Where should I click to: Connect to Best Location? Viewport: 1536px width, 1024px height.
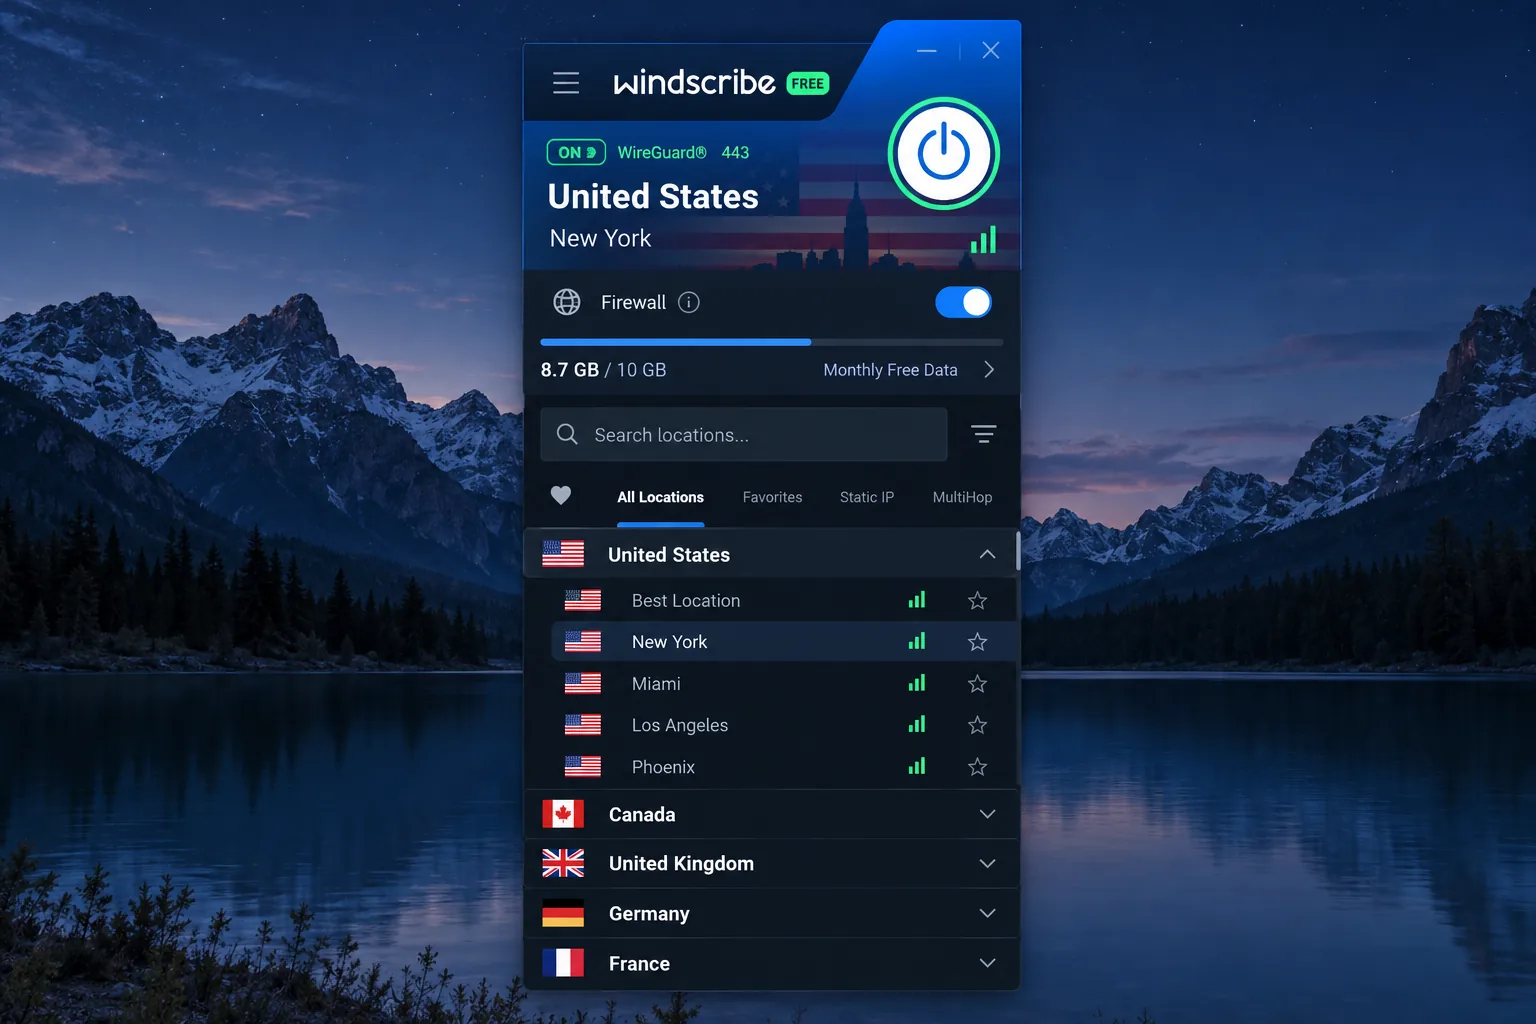(x=784, y=600)
